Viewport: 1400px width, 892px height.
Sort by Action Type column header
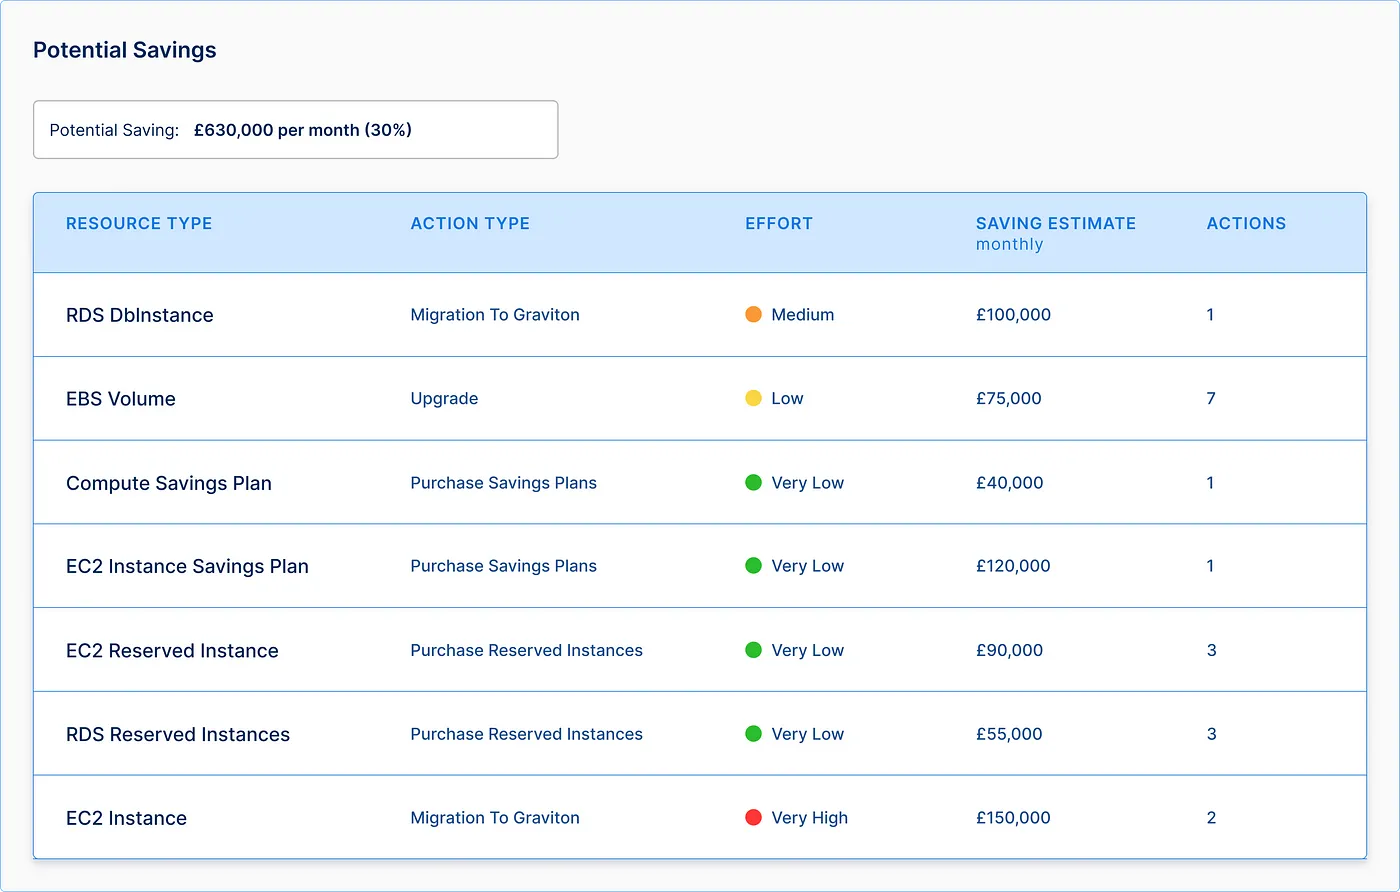coord(470,224)
